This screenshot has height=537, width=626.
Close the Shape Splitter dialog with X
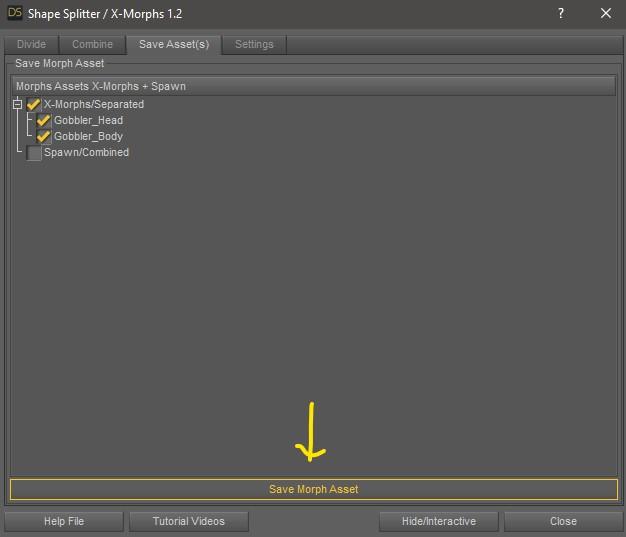[606, 14]
